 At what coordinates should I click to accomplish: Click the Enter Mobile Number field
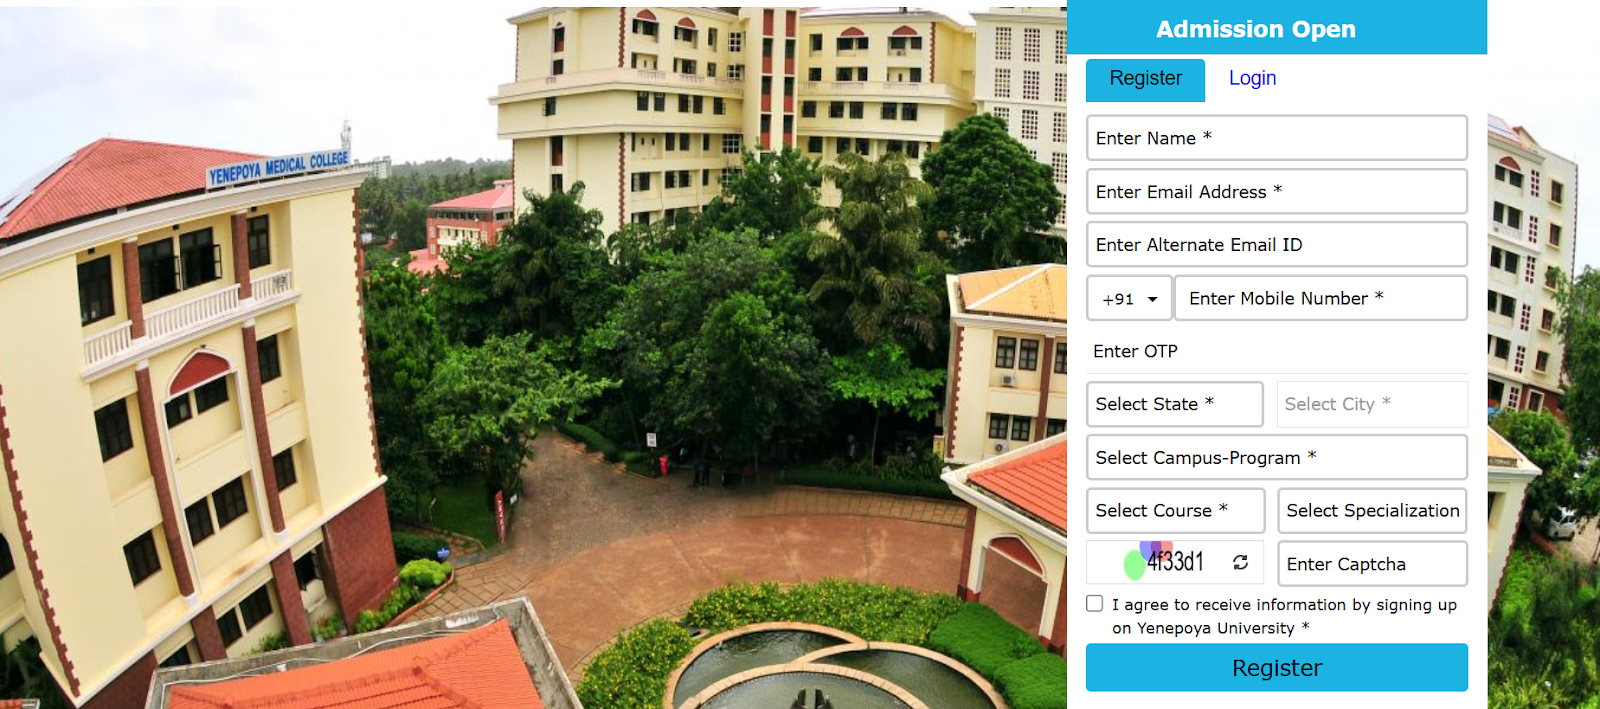pyautogui.click(x=1321, y=298)
